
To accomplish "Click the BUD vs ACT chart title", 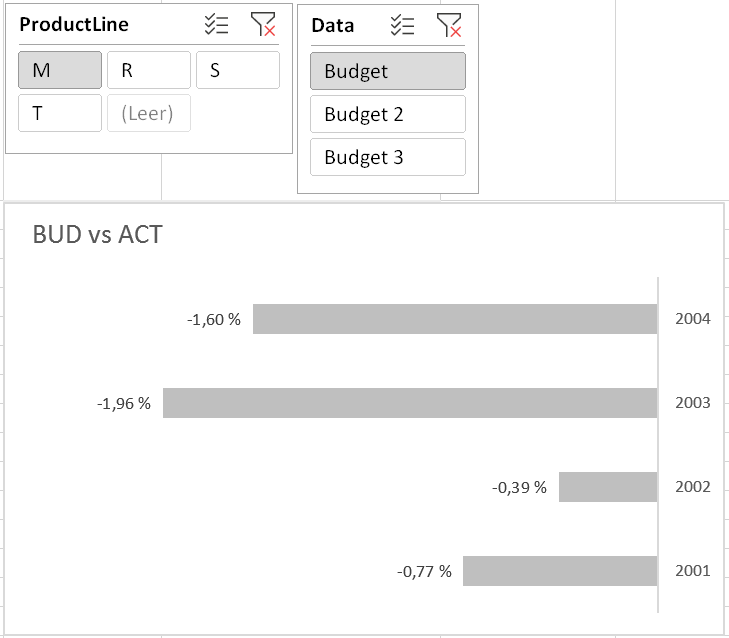I will (x=98, y=235).
